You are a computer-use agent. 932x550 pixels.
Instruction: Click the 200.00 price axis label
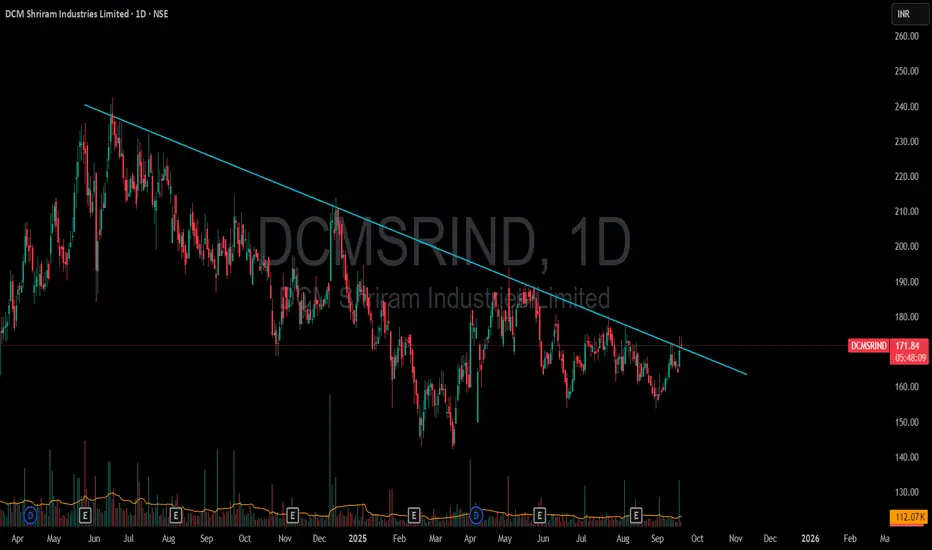pyautogui.click(x=906, y=246)
